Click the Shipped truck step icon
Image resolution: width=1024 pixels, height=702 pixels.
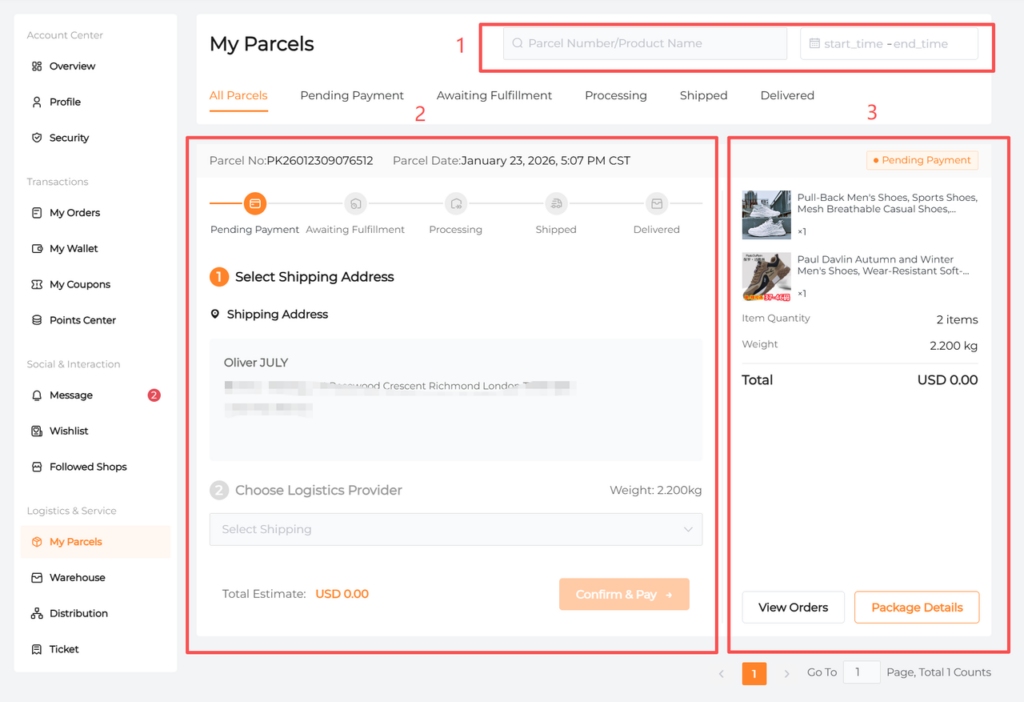556,204
